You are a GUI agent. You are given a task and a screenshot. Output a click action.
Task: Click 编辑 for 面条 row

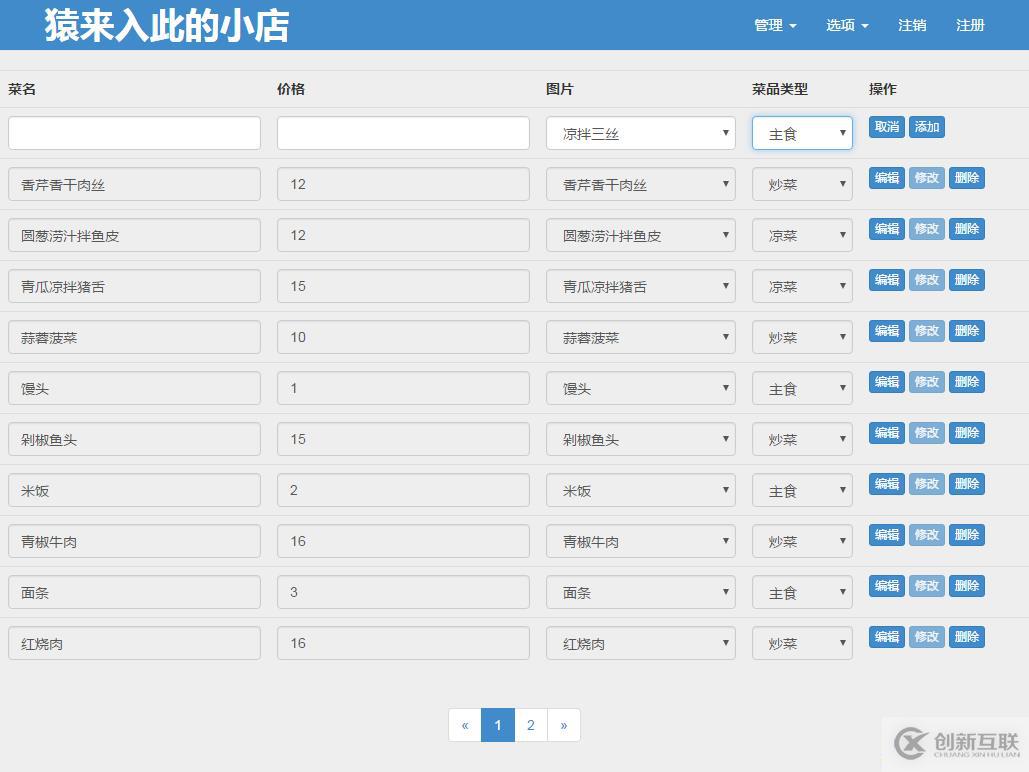(x=887, y=586)
